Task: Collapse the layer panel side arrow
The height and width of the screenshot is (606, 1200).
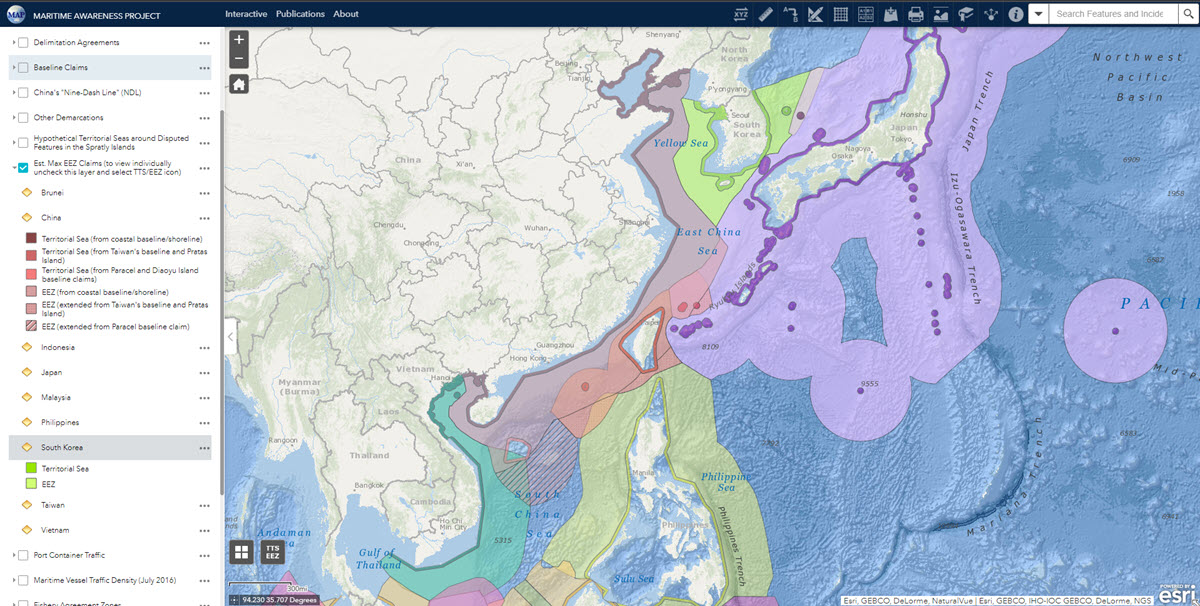Action: click(230, 337)
